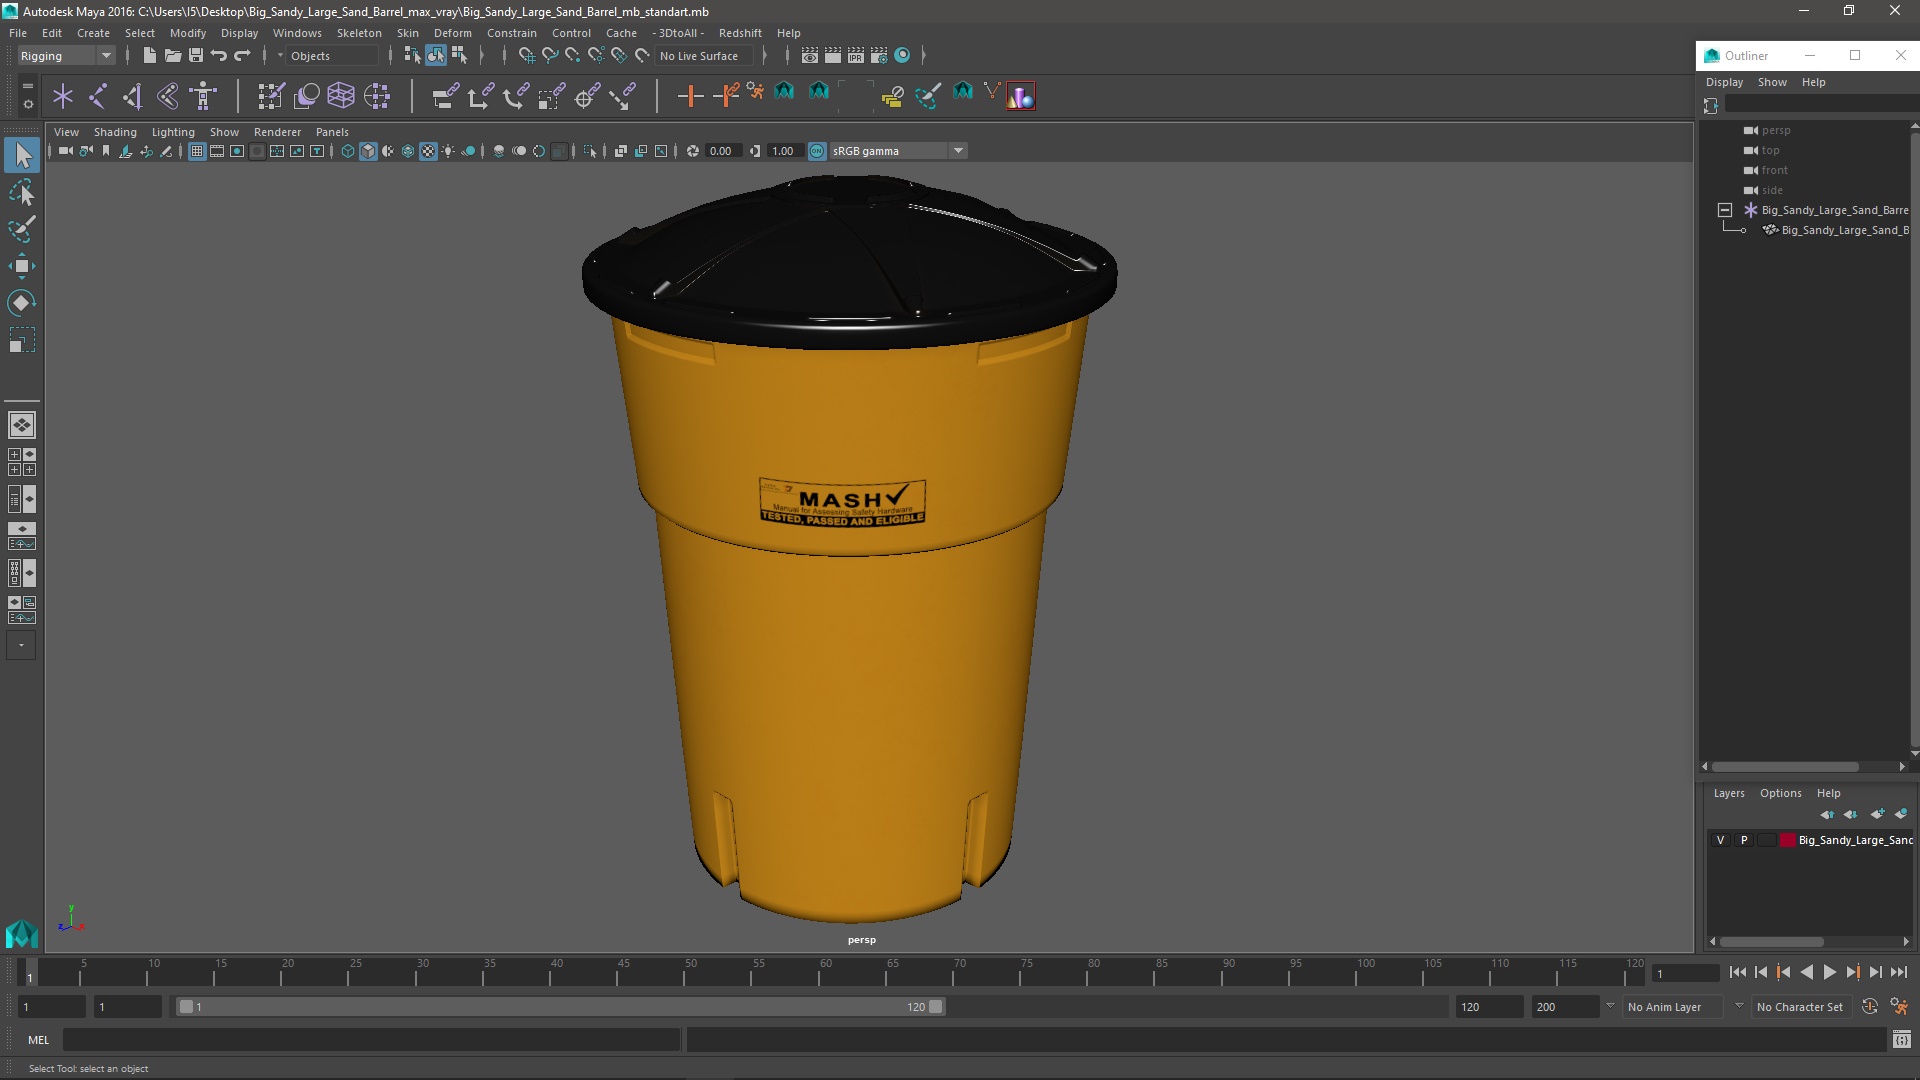Toggle layer visibility V box
The width and height of the screenshot is (1920, 1080).
pyautogui.click(x=1720, y=840)
